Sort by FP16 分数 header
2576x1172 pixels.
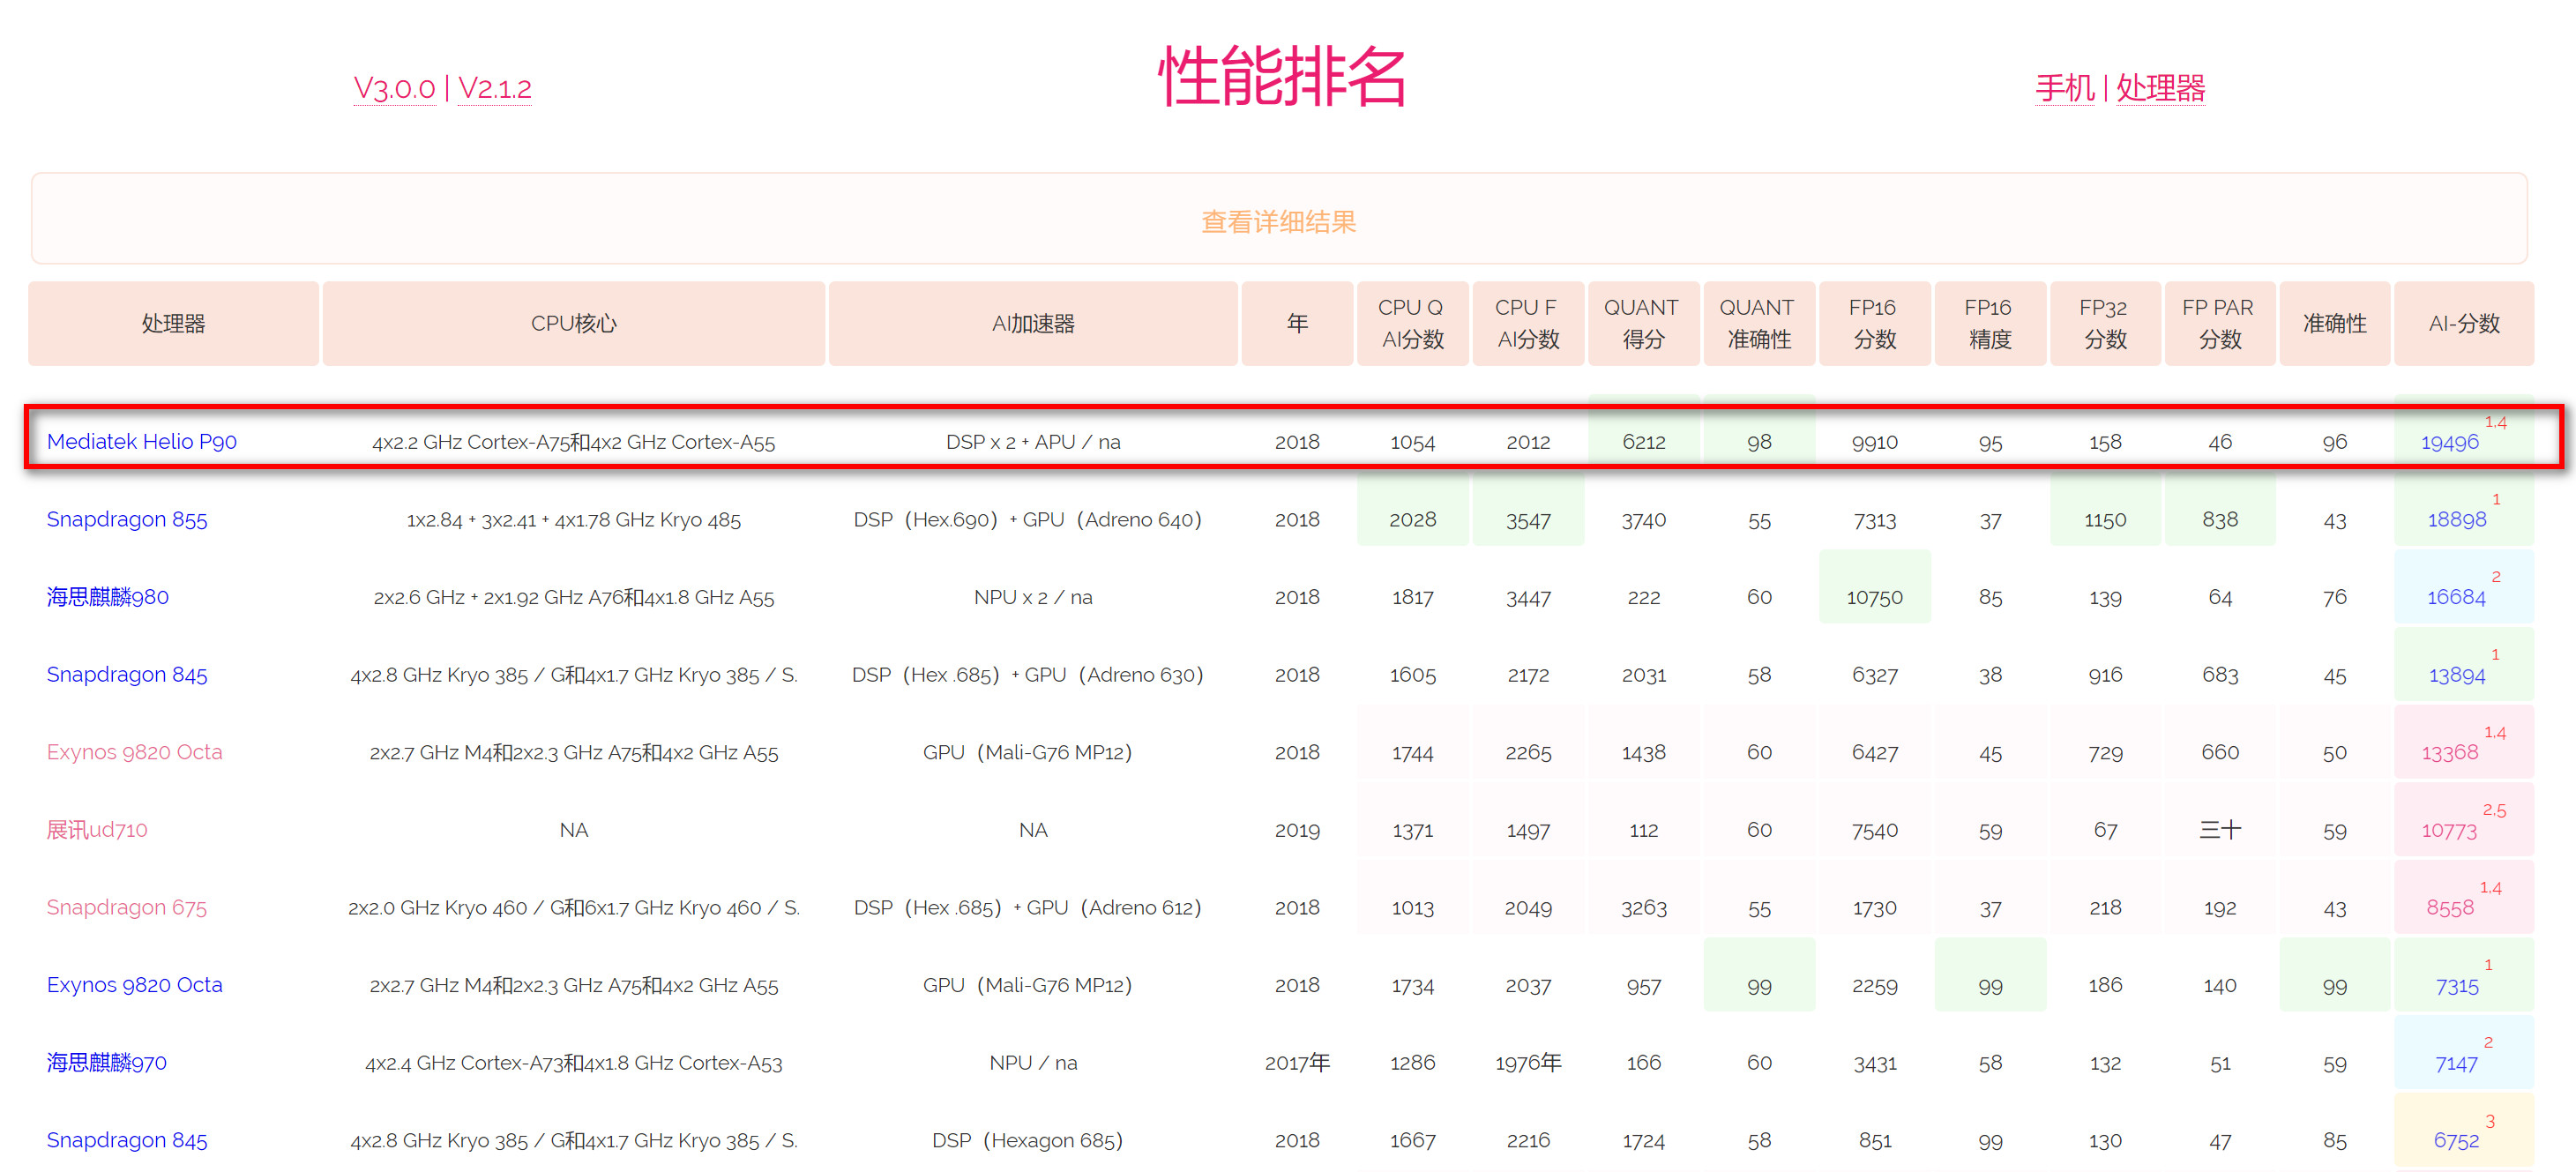point(1874,324)
